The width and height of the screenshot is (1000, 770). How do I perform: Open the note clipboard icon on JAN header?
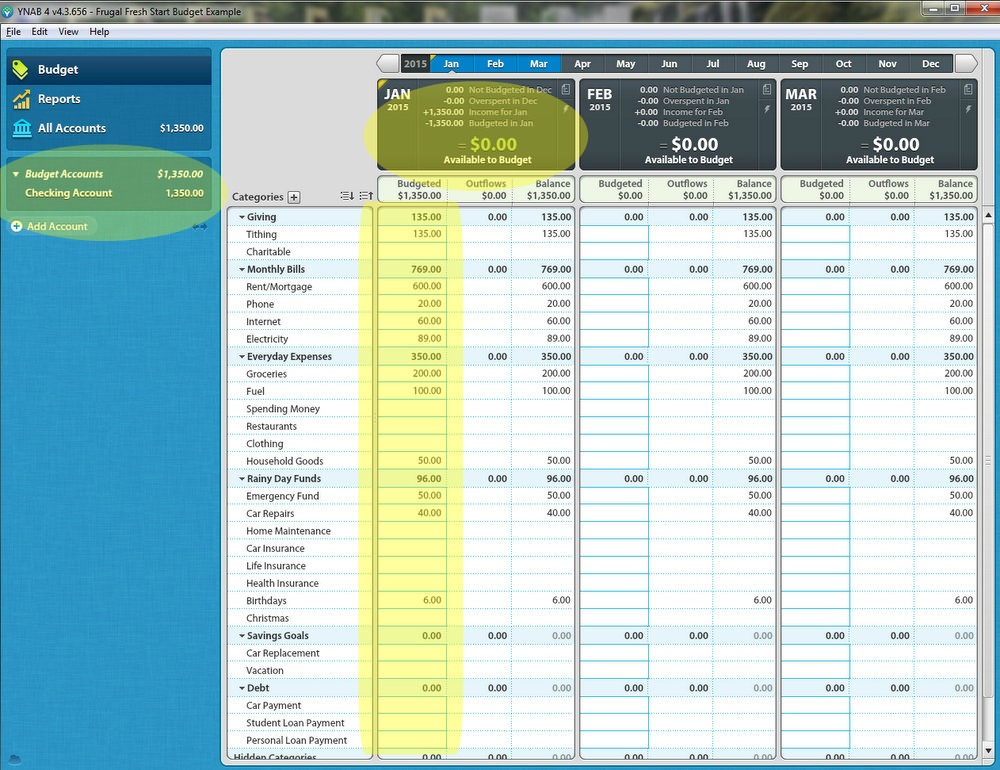click(565, 89)
